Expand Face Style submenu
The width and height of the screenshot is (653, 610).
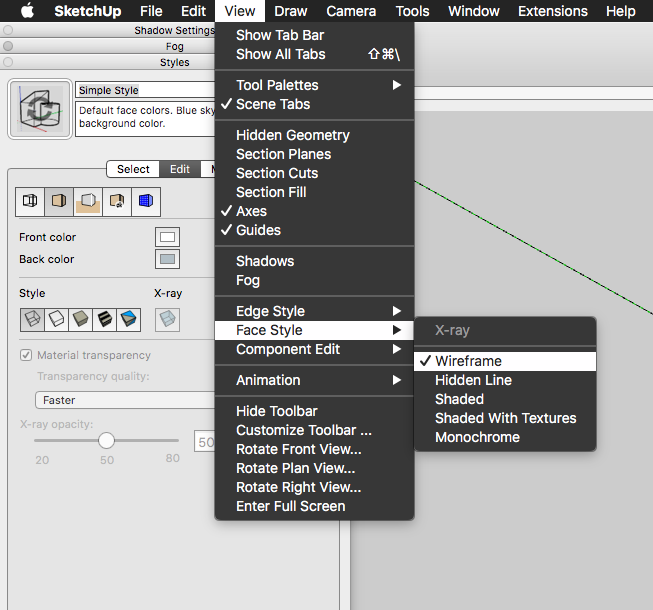(314, 330)
